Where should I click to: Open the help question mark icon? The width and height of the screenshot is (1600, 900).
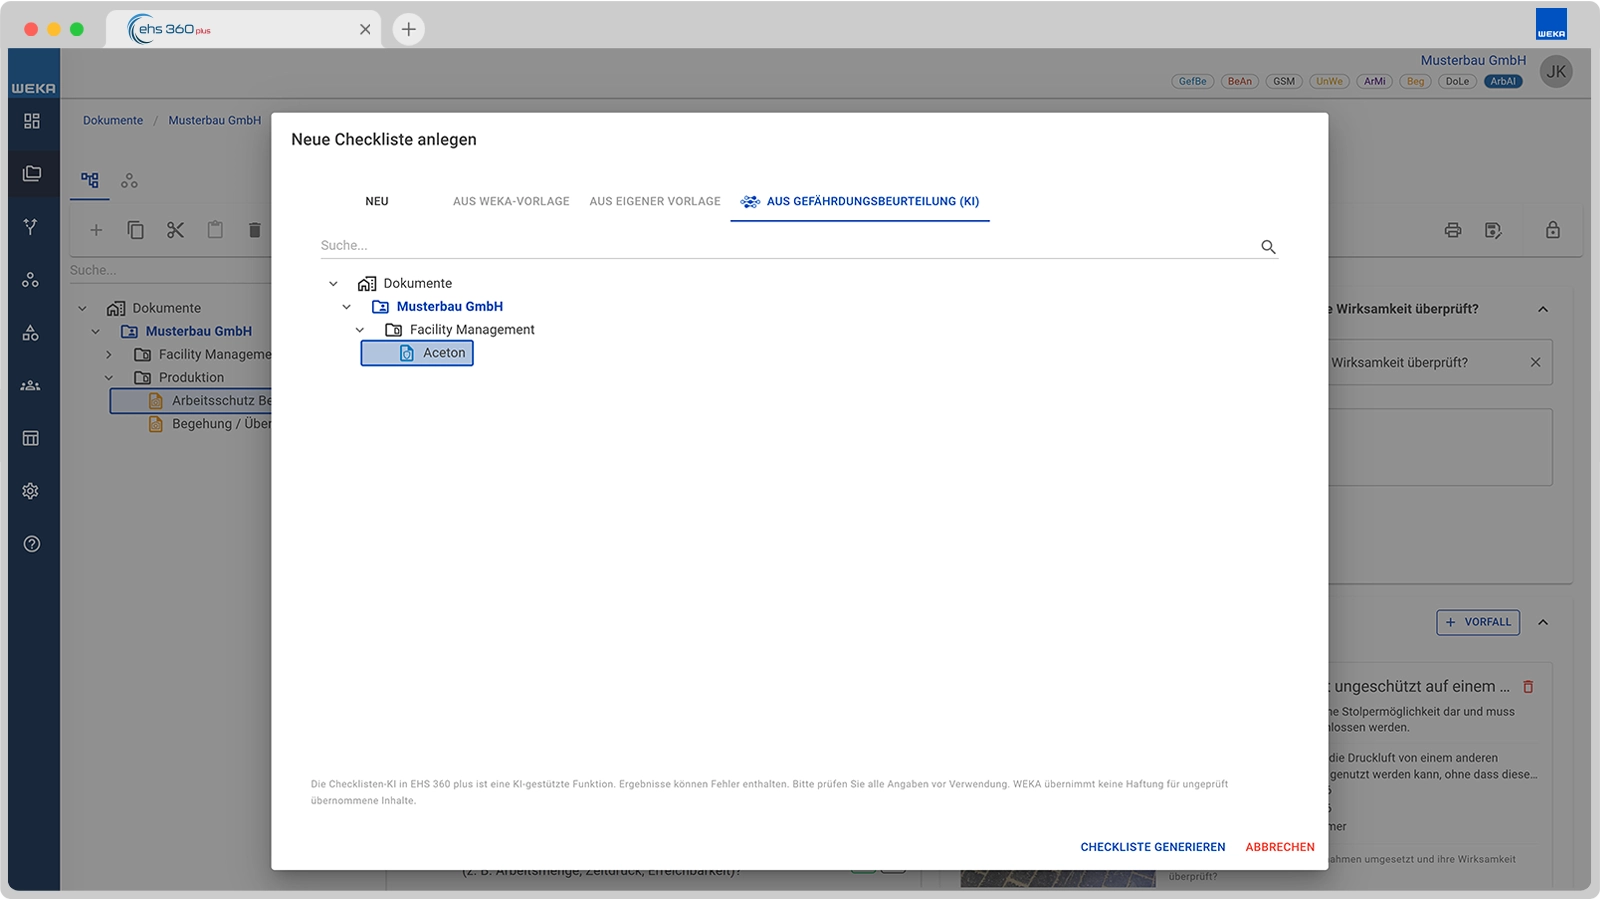32,544
